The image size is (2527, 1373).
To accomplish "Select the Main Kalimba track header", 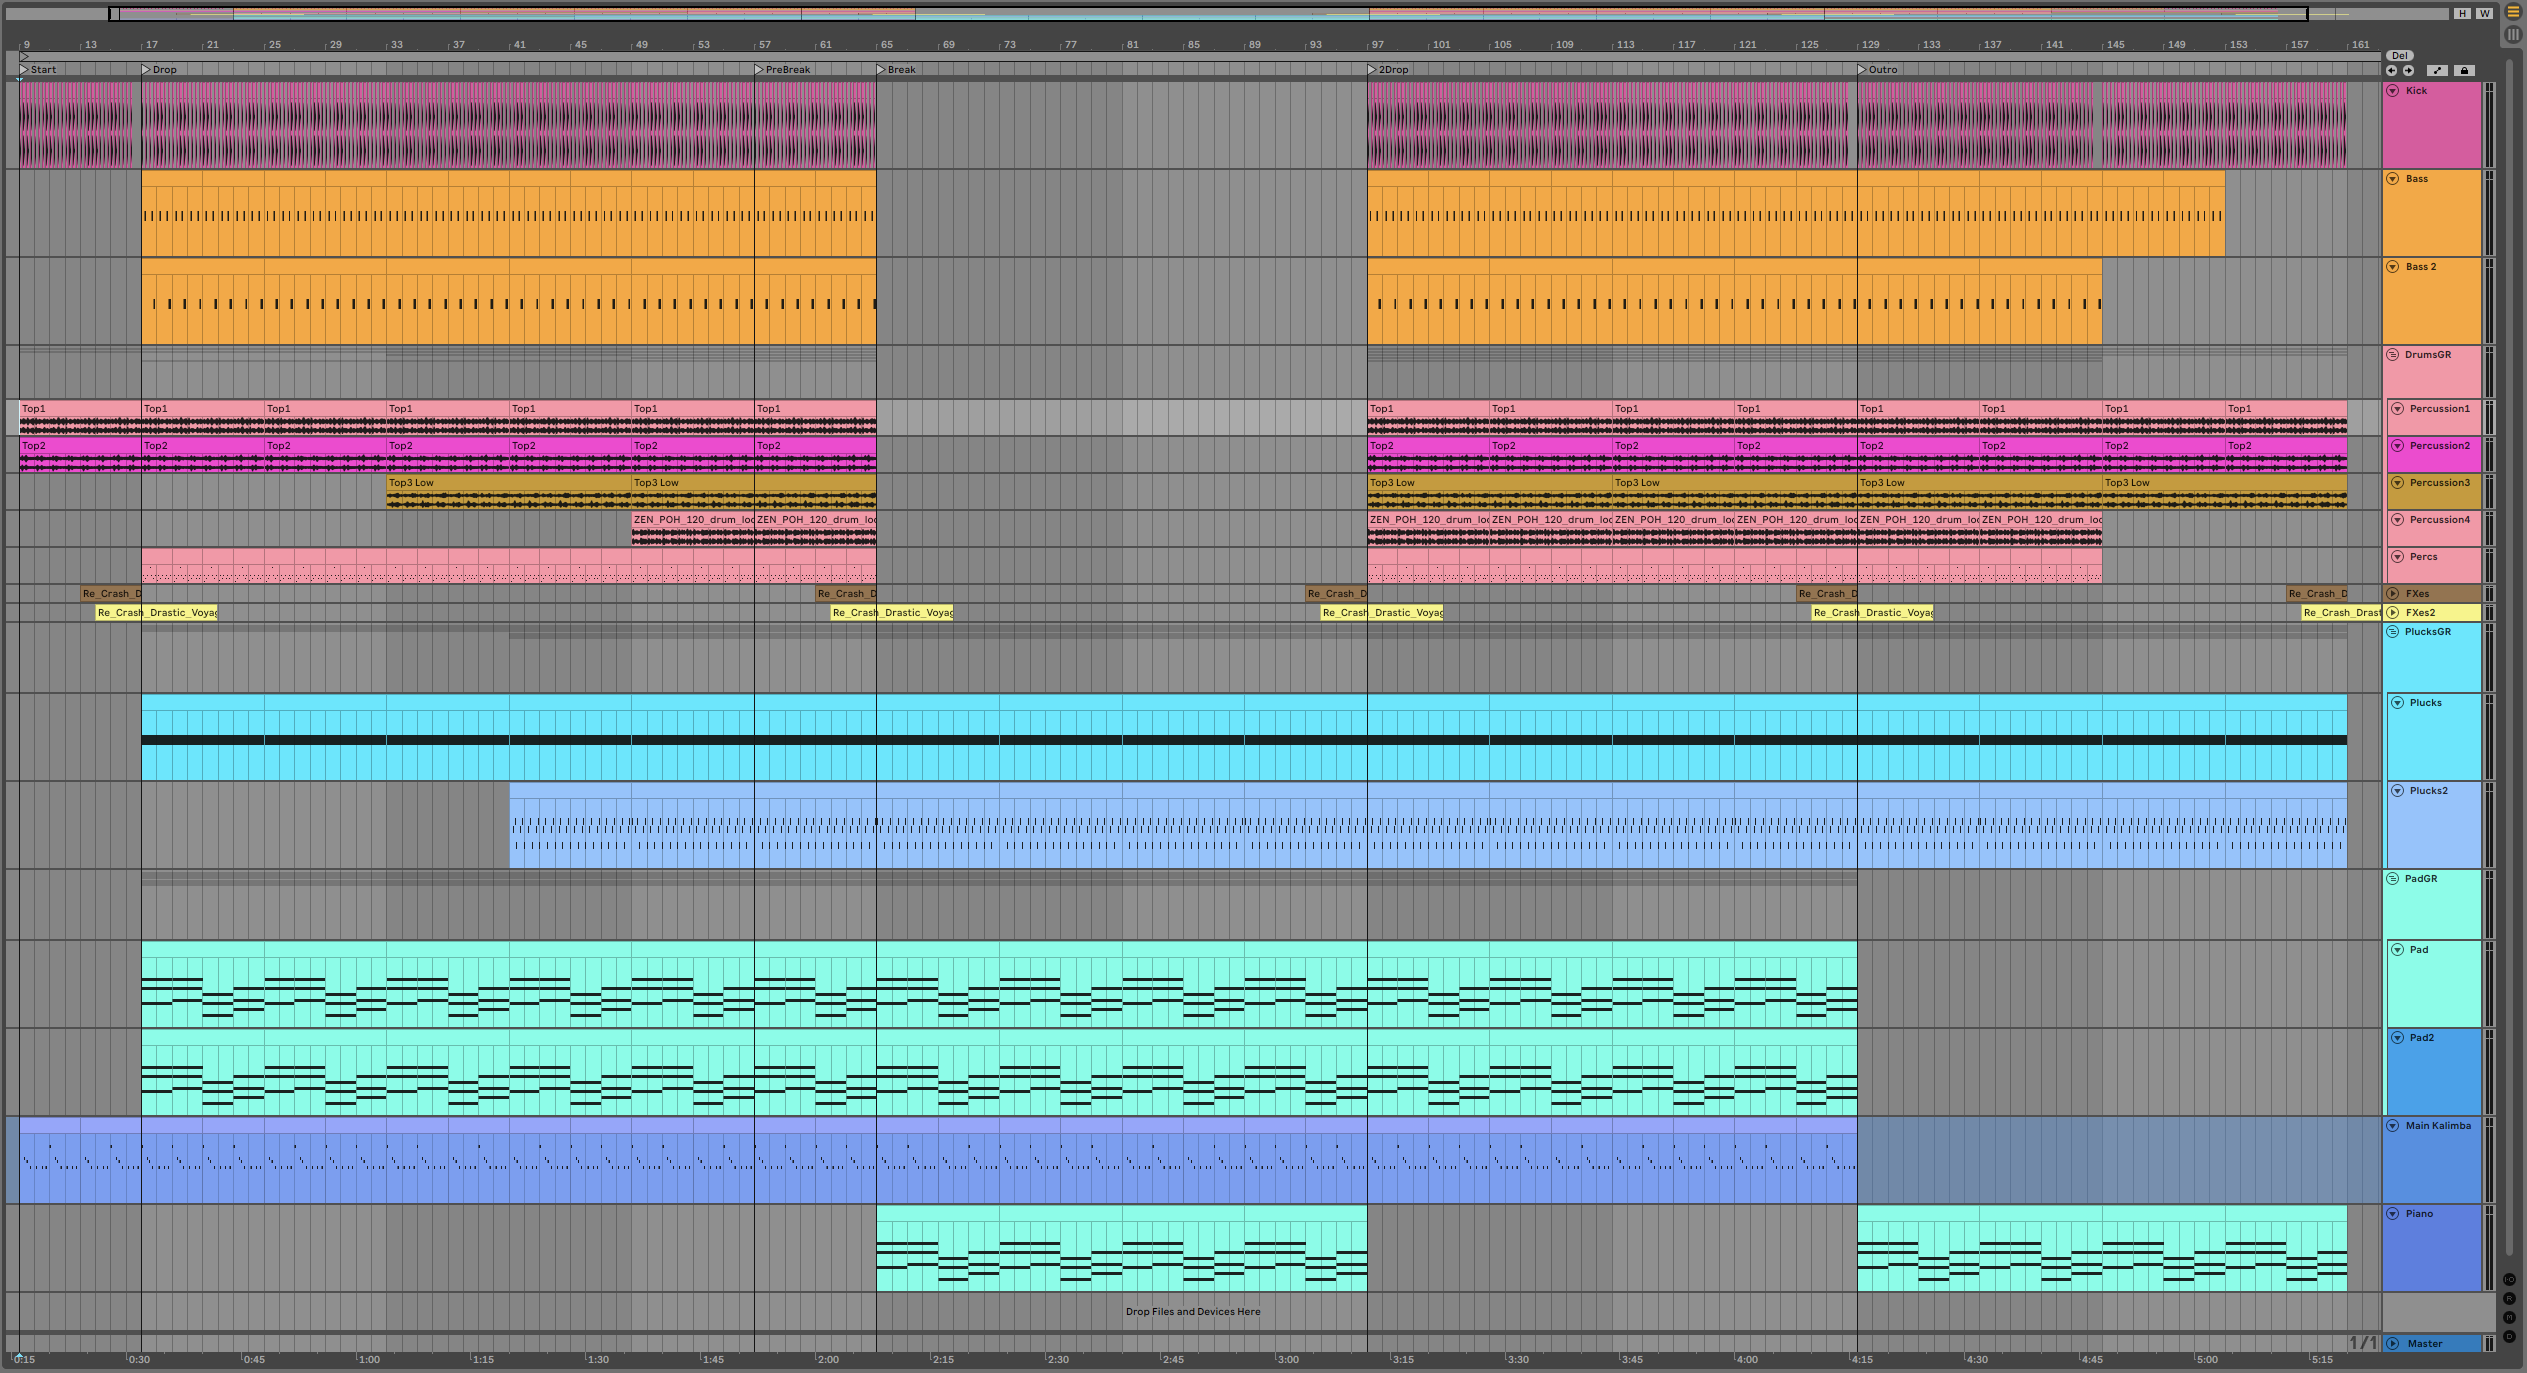I will 2438,1126.
